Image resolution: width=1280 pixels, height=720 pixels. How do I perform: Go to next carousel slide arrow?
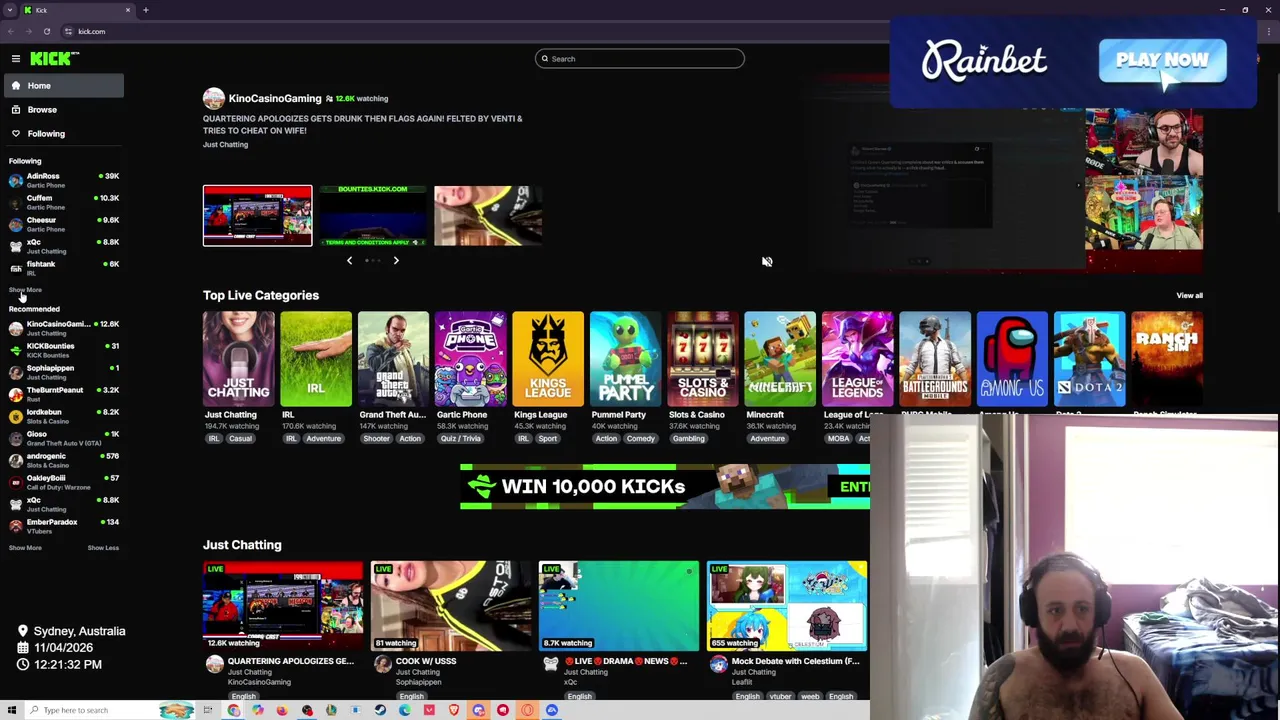click(x=396, y=261)
